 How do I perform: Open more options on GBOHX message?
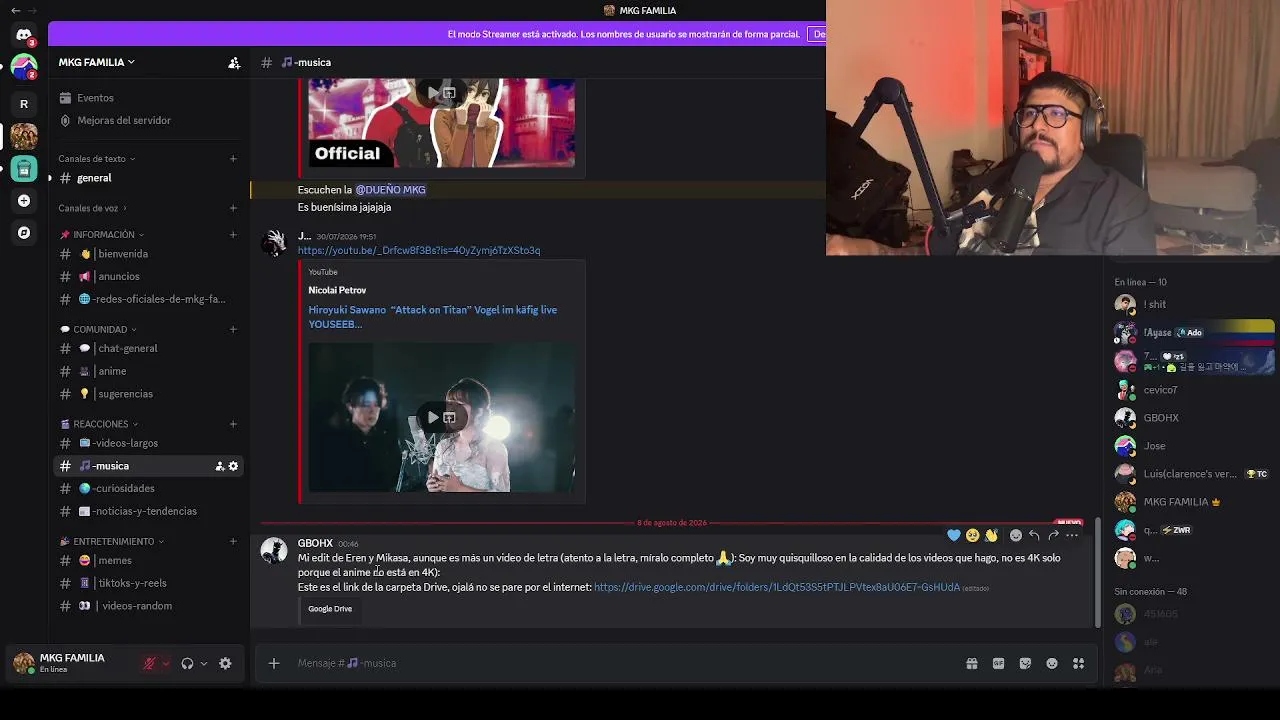click(1072, 535)
